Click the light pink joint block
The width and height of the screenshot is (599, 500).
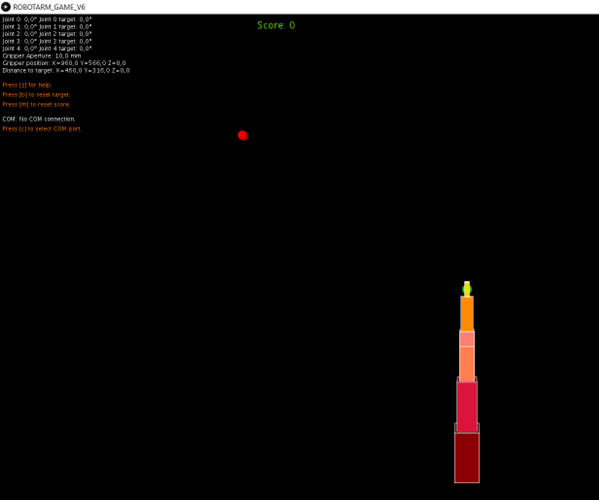pyautogui.click(x=467, y=339)
